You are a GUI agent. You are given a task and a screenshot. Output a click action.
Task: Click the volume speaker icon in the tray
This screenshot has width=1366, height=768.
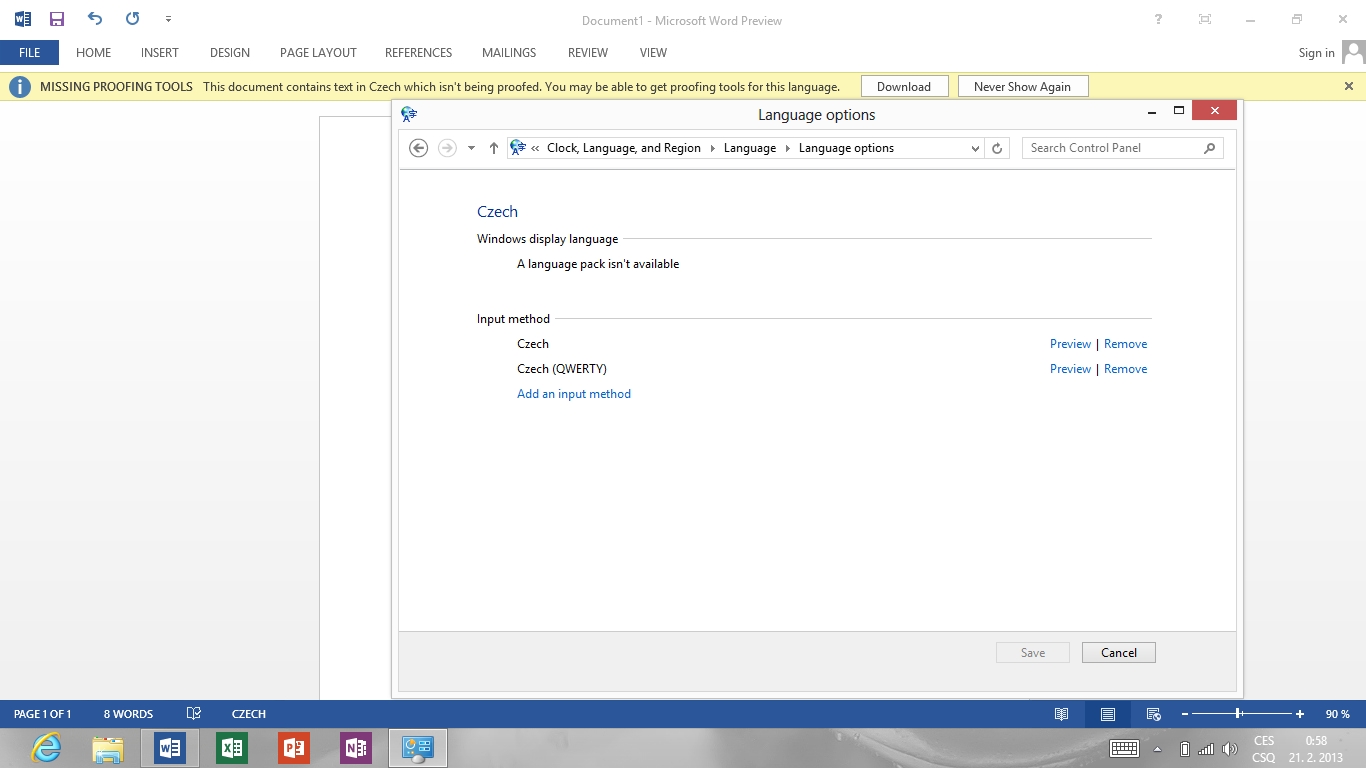pos(1230,749)
